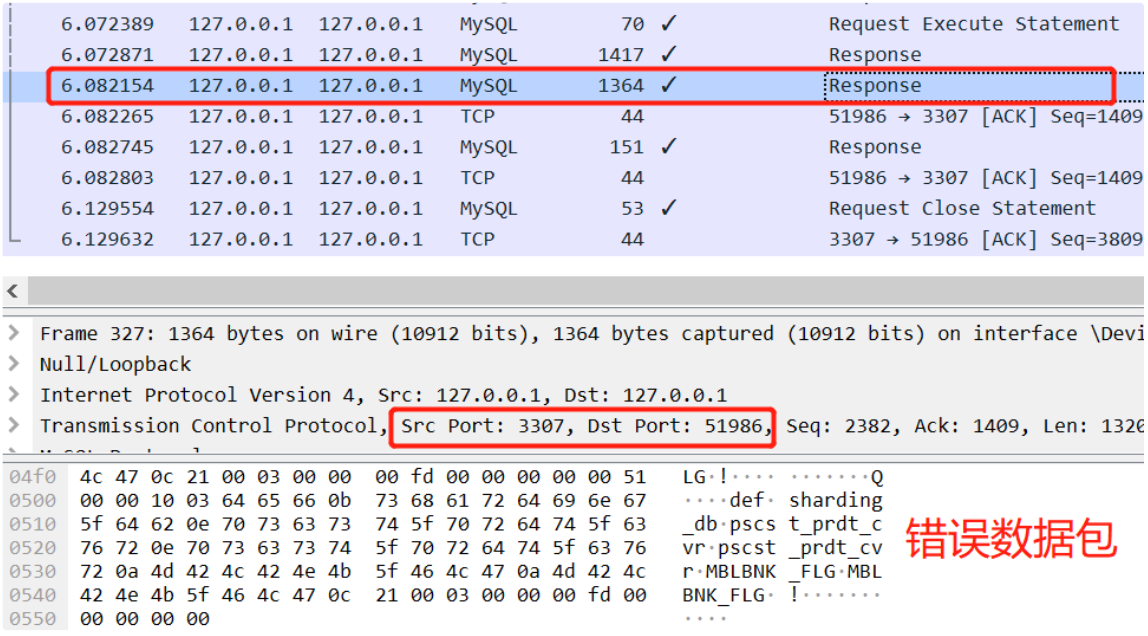
Task: Click the packet list horizontal scrollbar bar
Action: pyautogui.click(x=586, y=291)
